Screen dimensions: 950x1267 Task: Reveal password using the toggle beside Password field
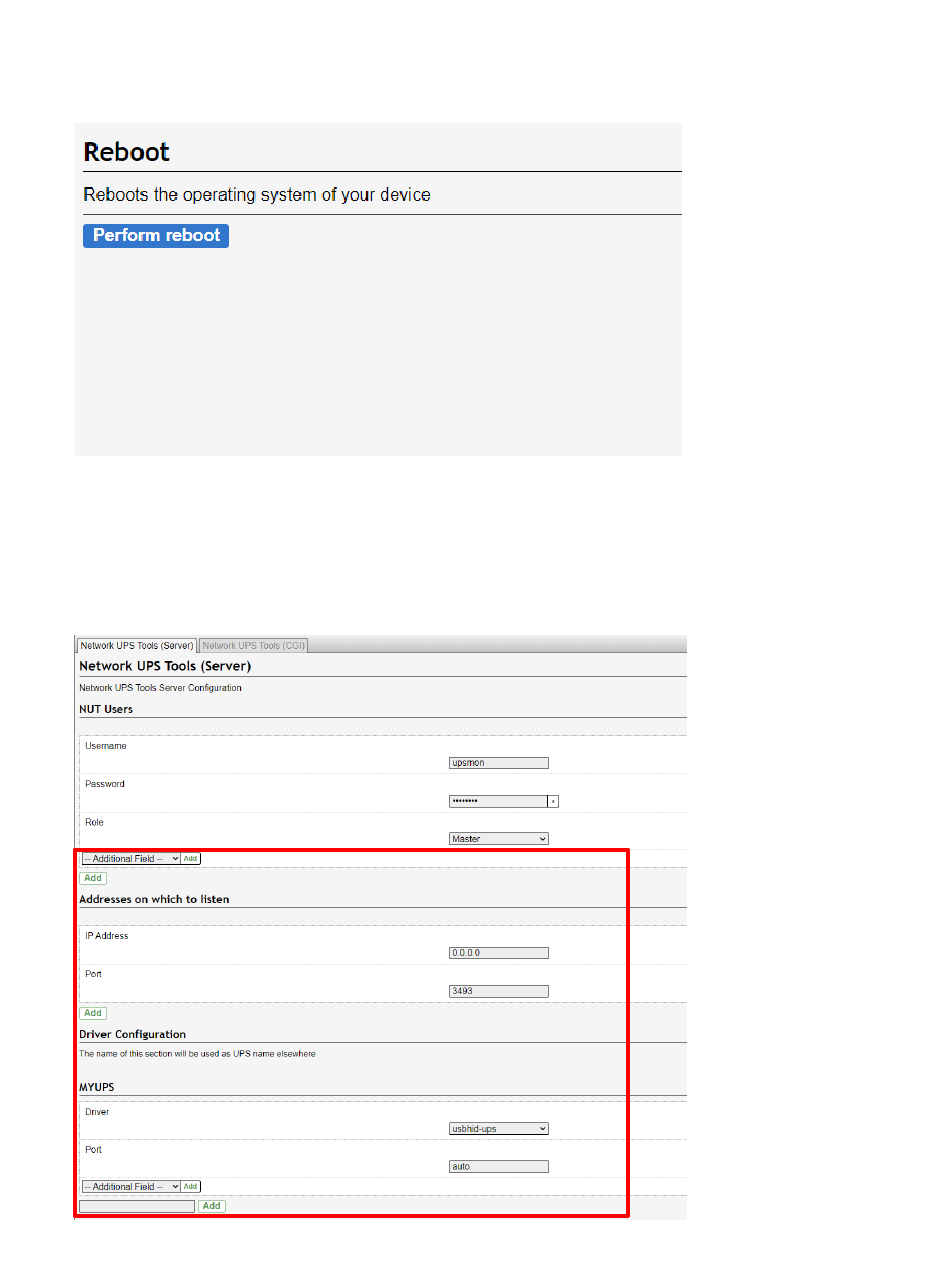[553, 801]
